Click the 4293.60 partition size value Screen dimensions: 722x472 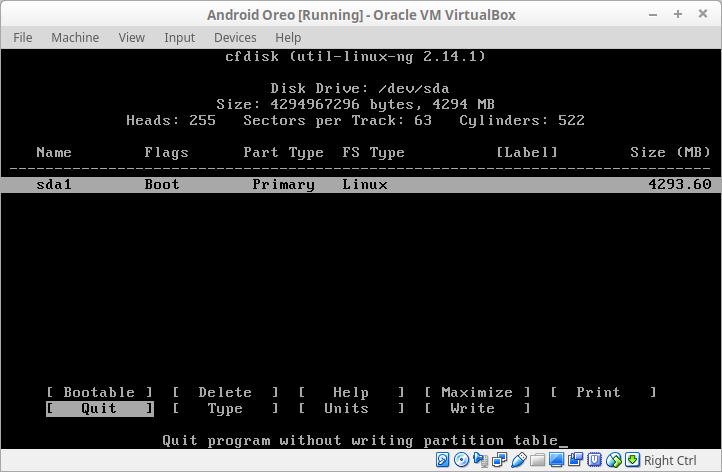[x=680, y=185]
